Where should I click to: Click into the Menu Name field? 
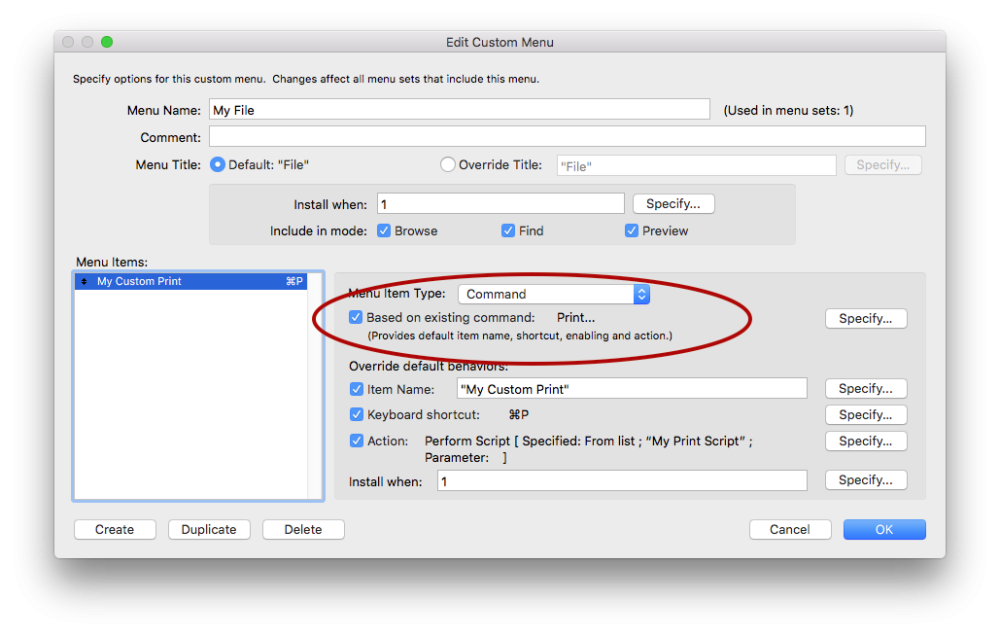(459, 110)
